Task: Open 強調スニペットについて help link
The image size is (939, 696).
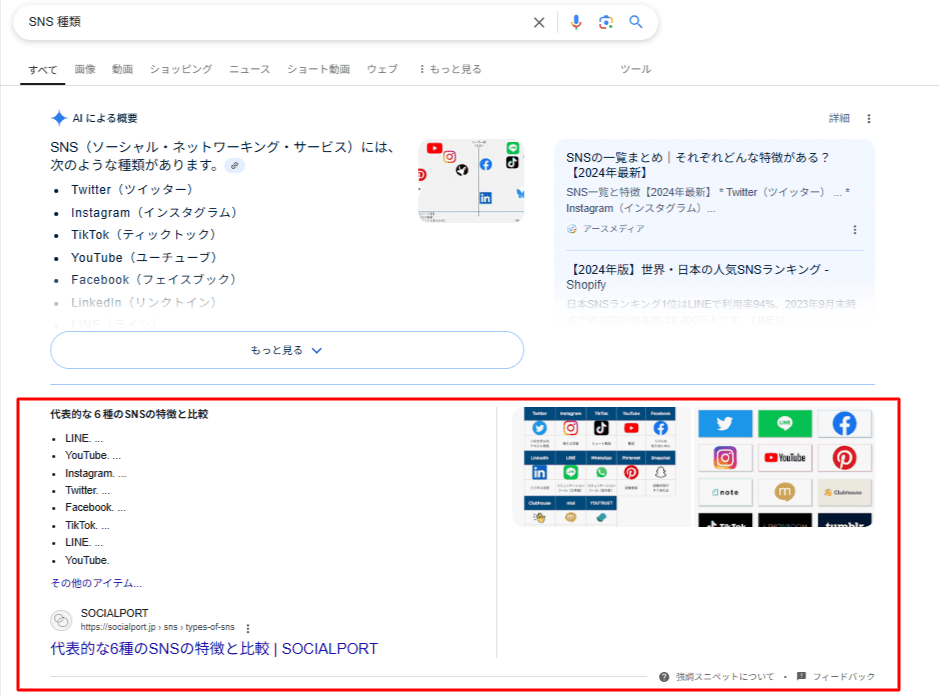Action: point(725,676)
